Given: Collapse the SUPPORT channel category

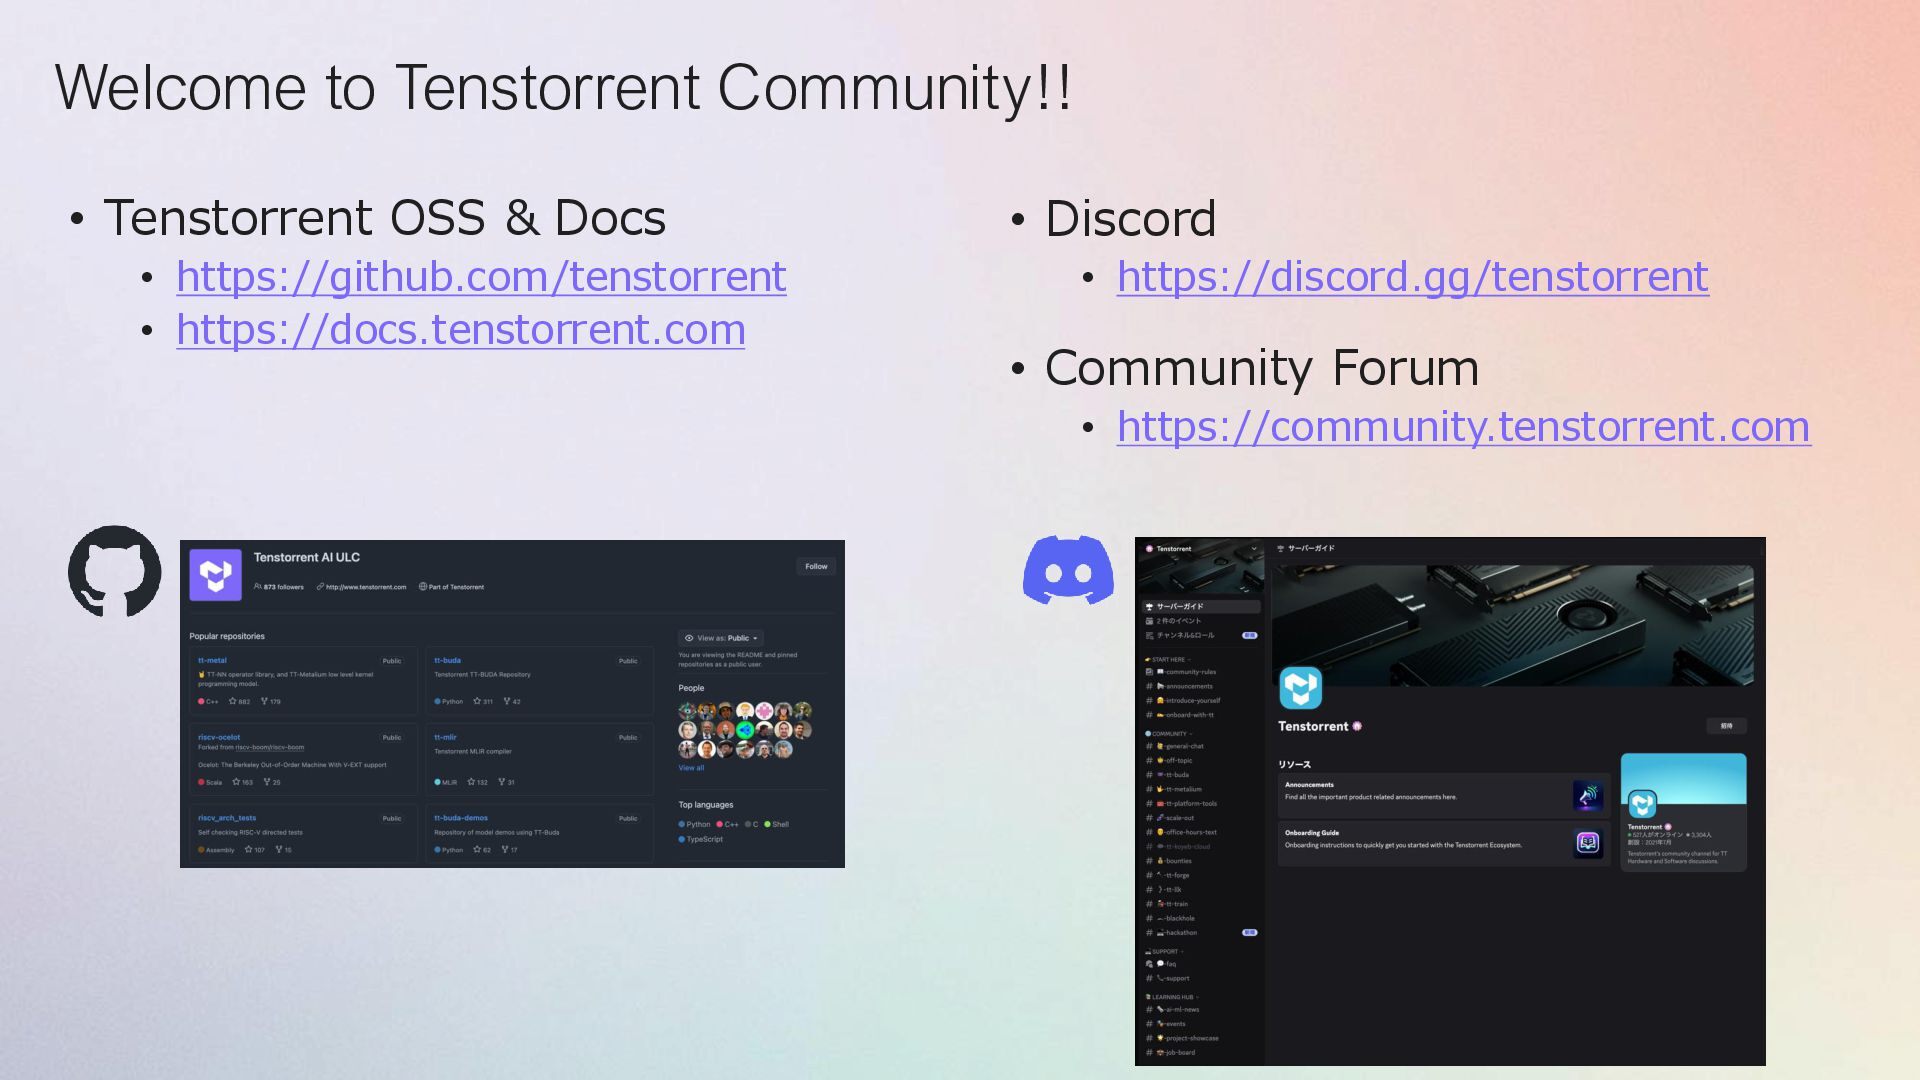Looking at the screenshot, I should point(1165,952).
